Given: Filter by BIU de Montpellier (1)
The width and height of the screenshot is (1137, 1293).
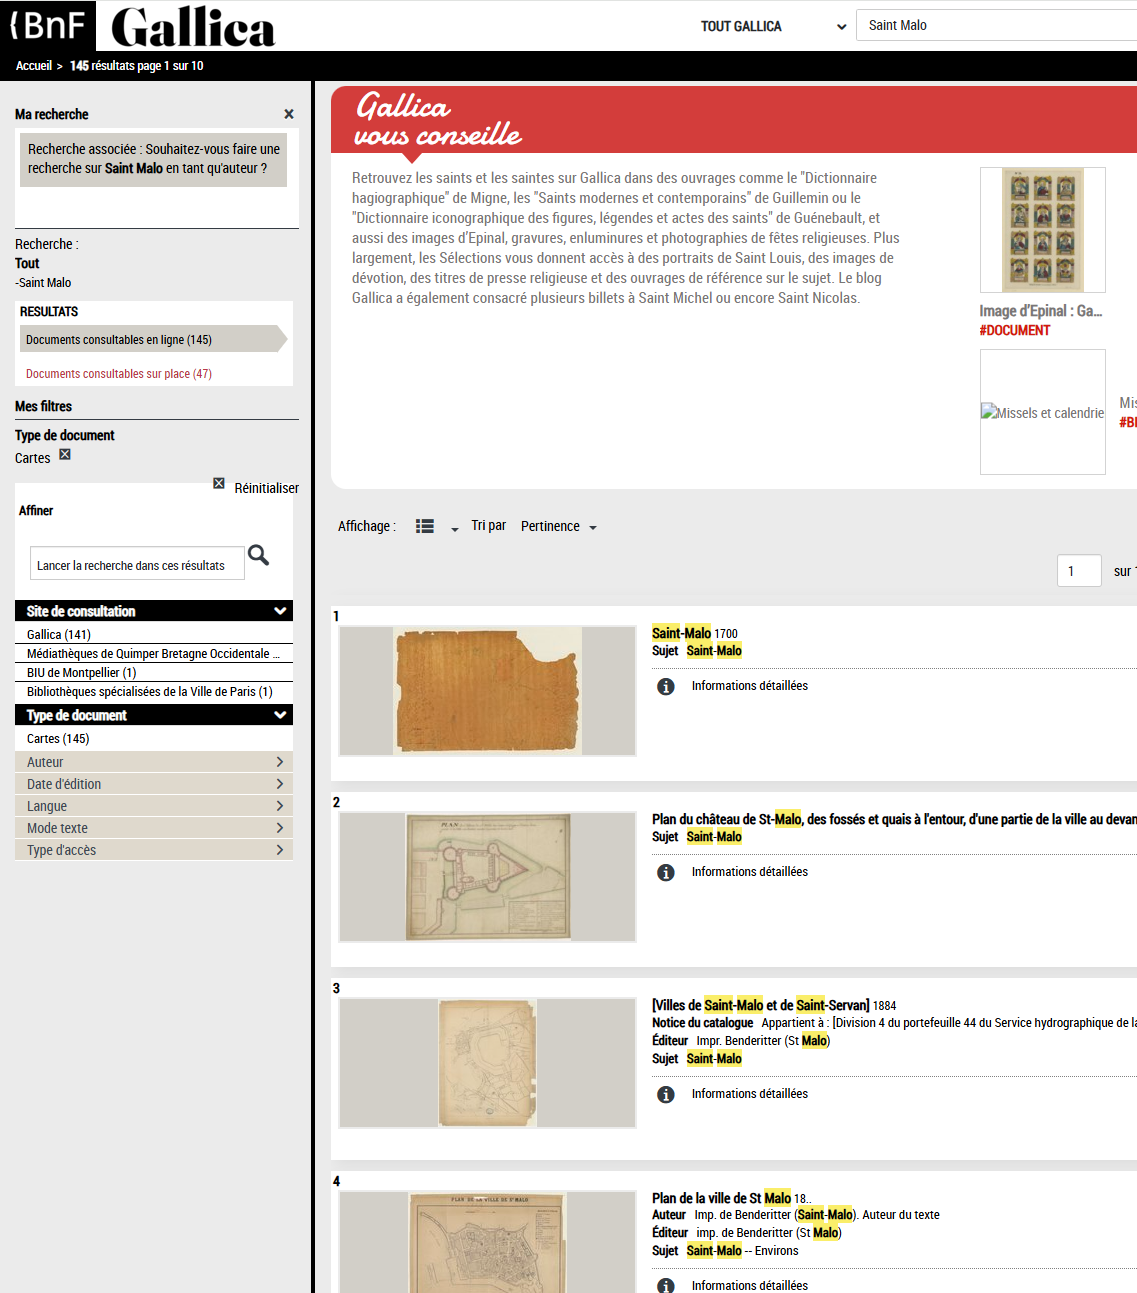Looking at the screenshot, I should click(x=82, y=672).
